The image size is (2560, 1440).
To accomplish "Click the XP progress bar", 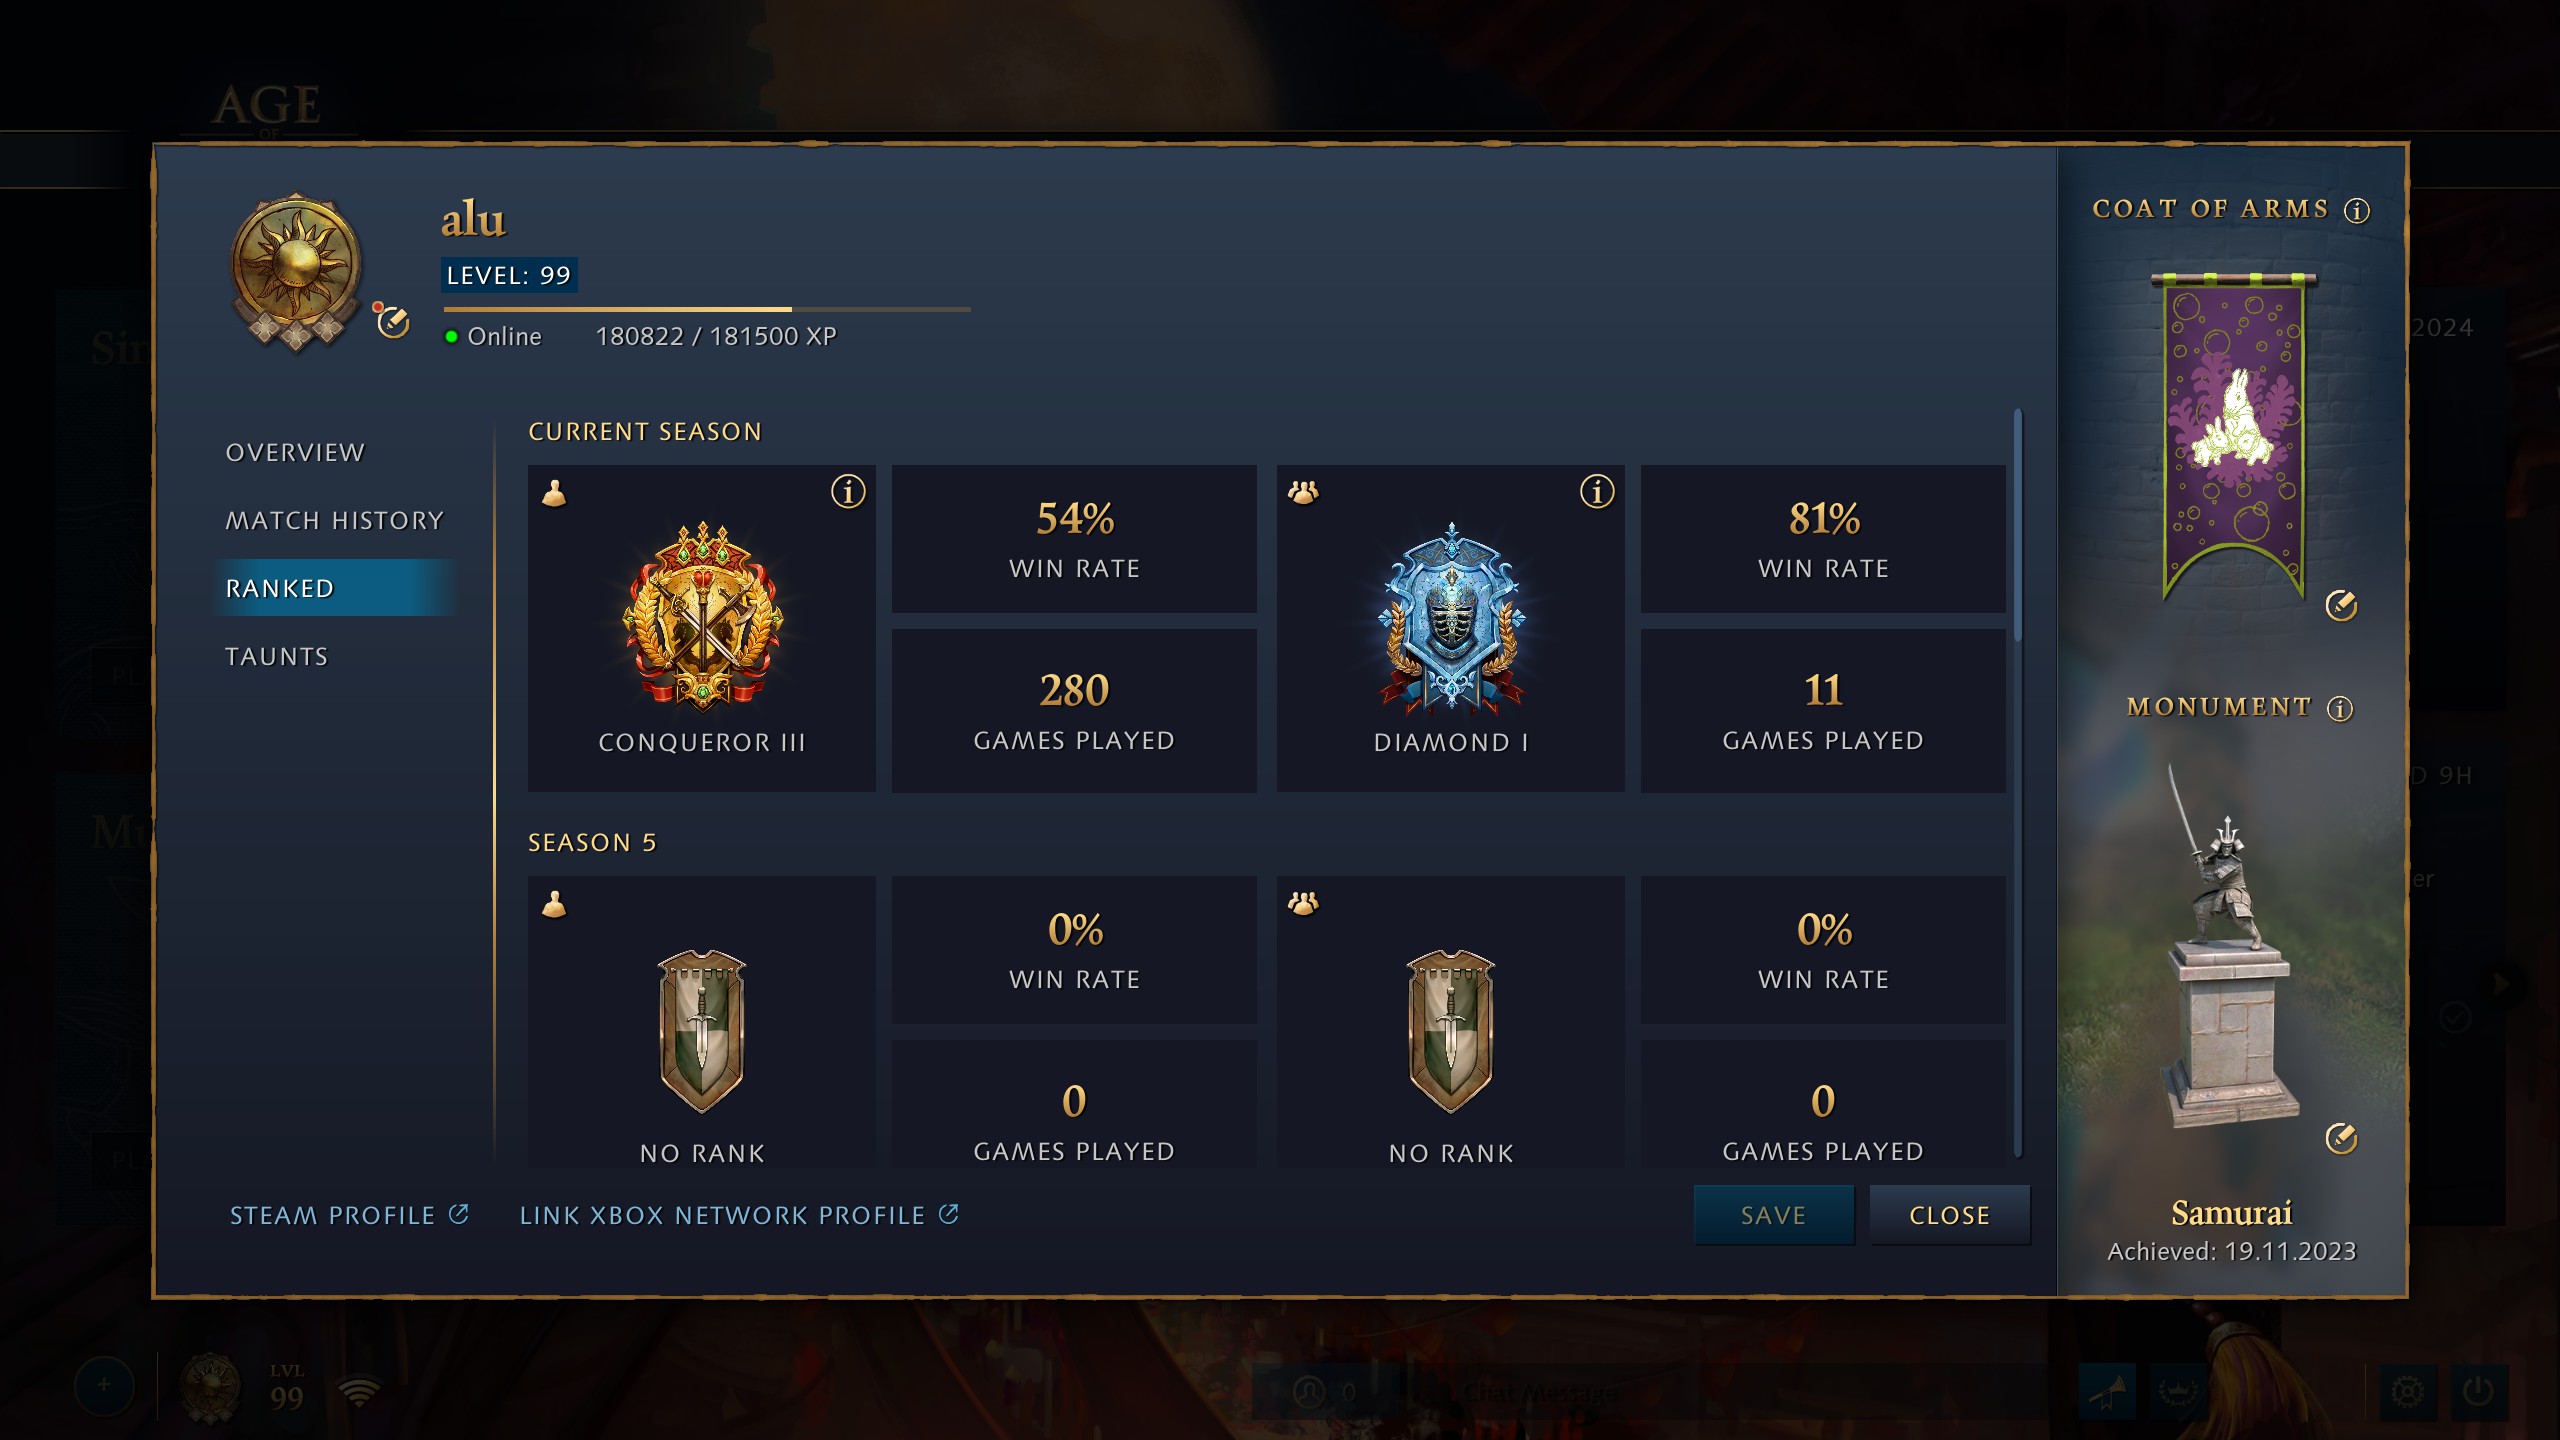I will 707,309.
